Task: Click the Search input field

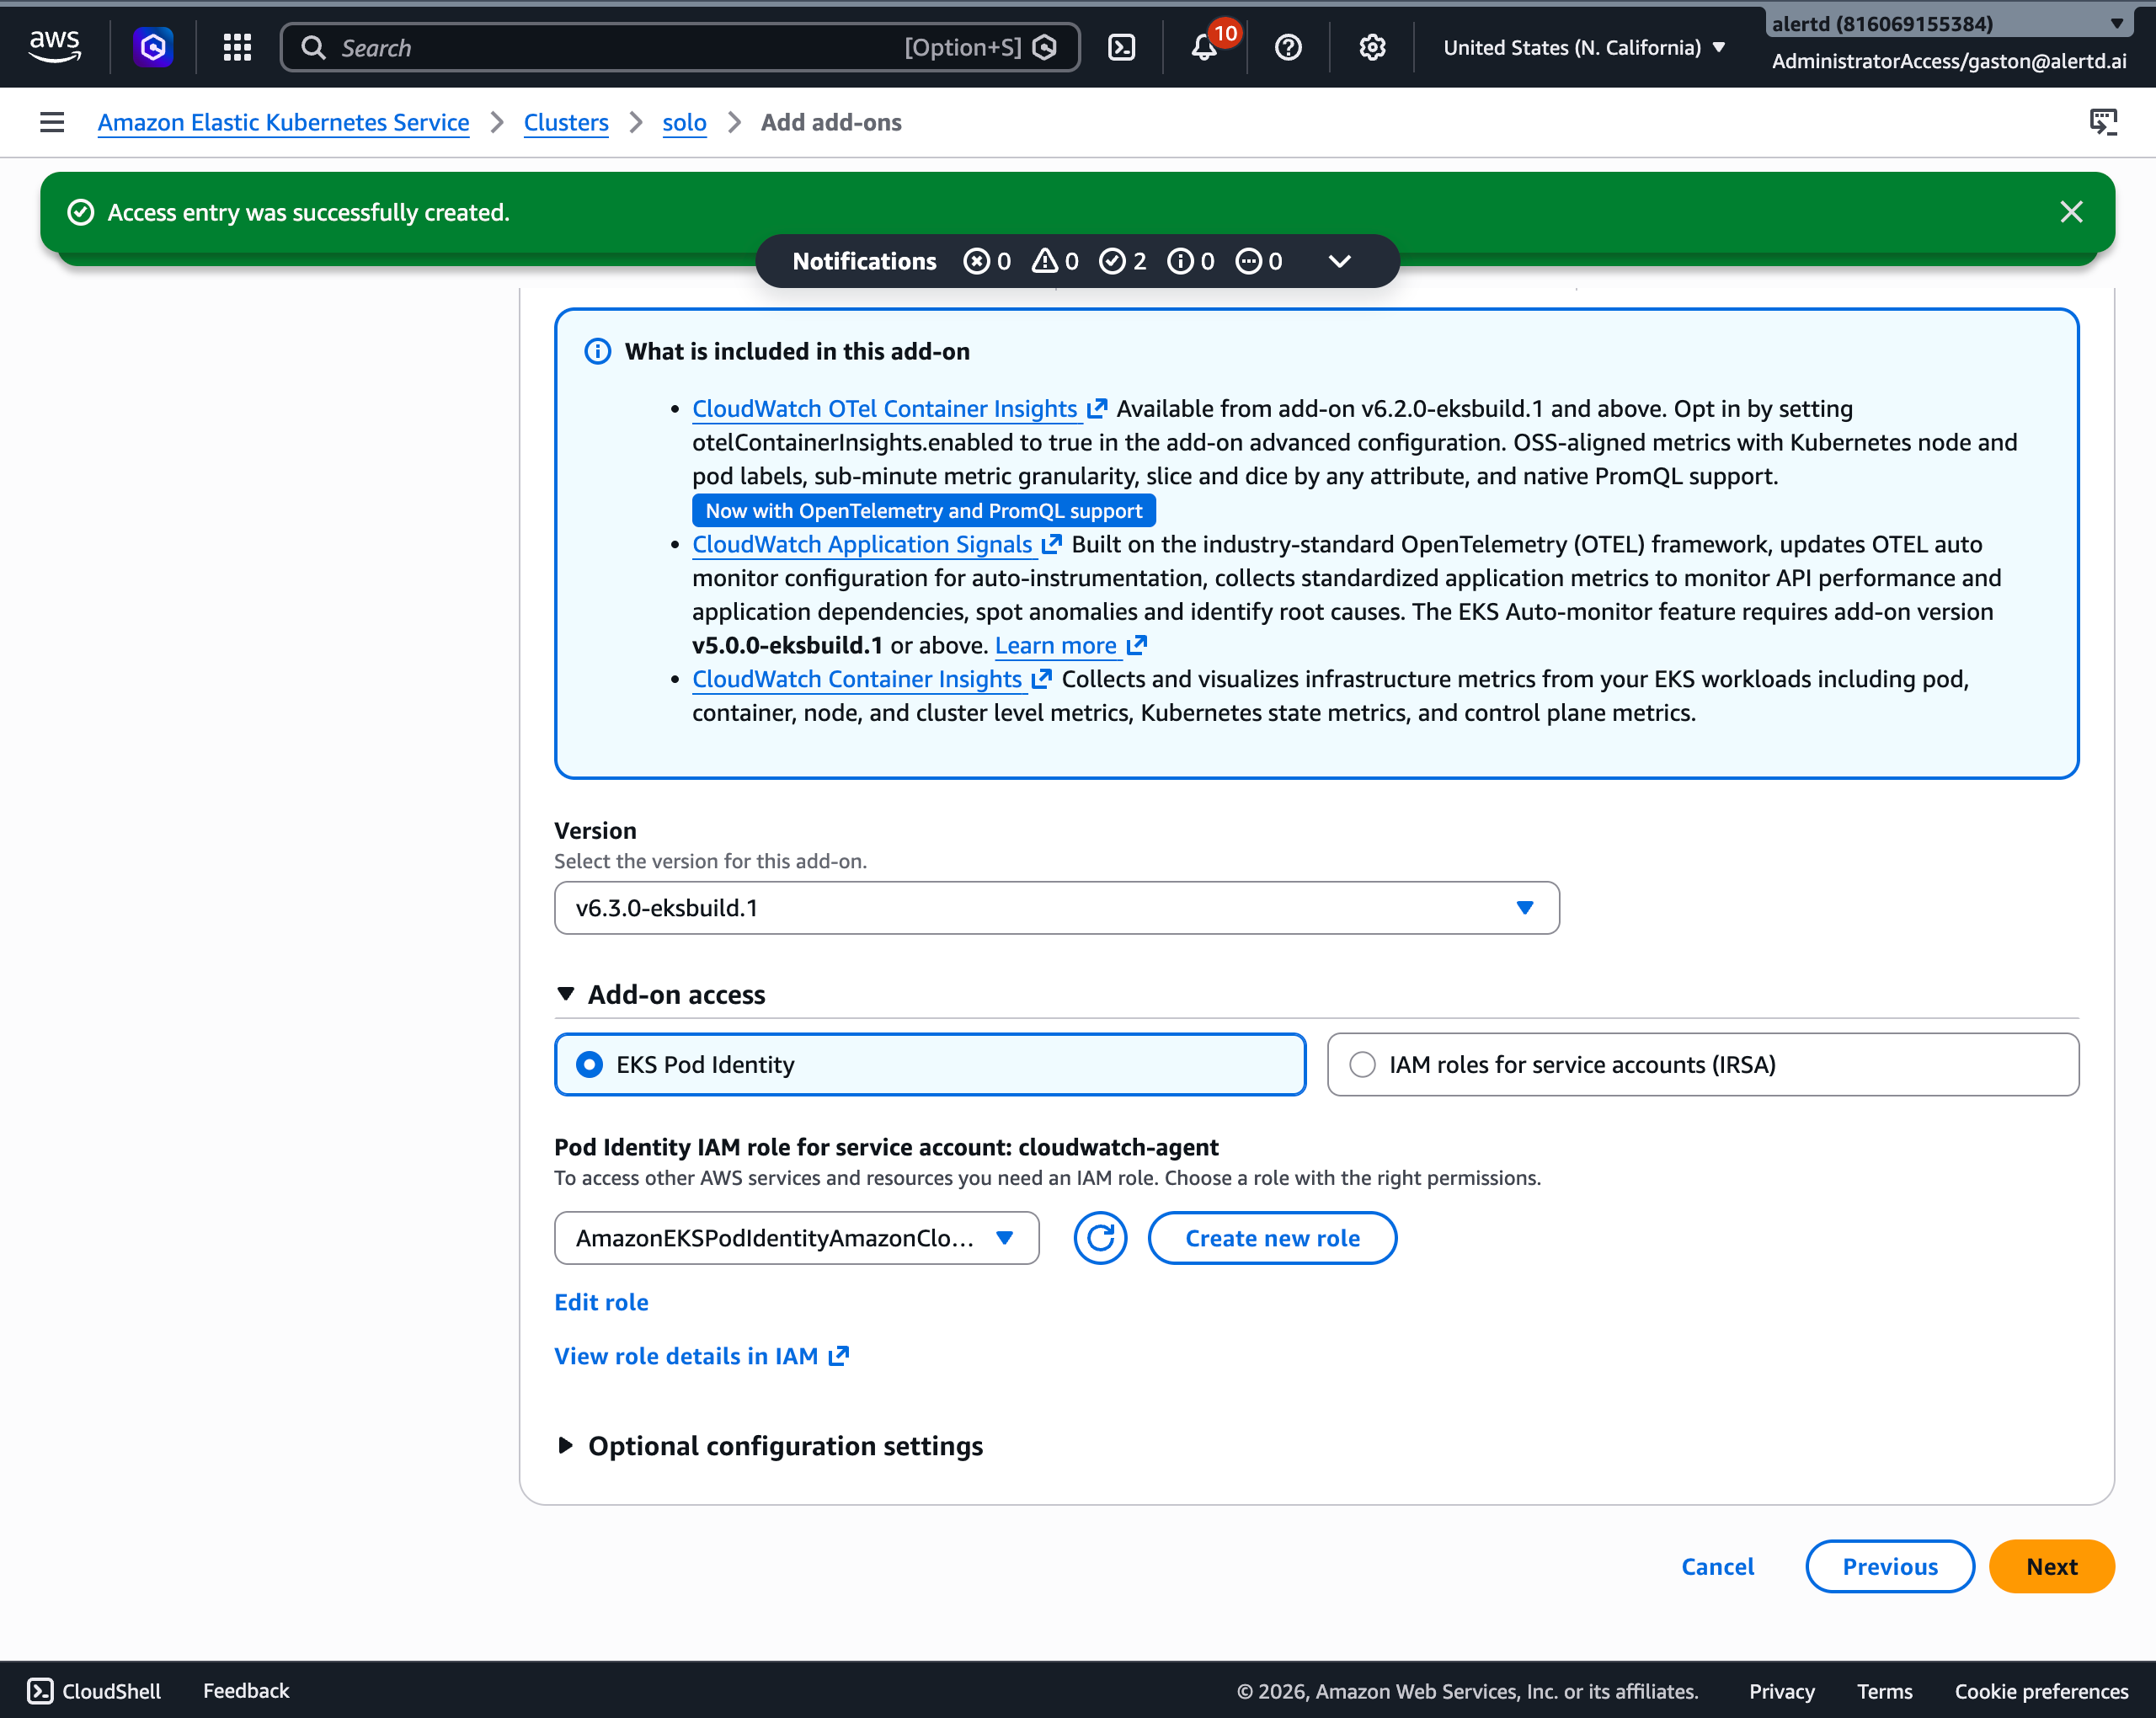Action: click(680, 47)
